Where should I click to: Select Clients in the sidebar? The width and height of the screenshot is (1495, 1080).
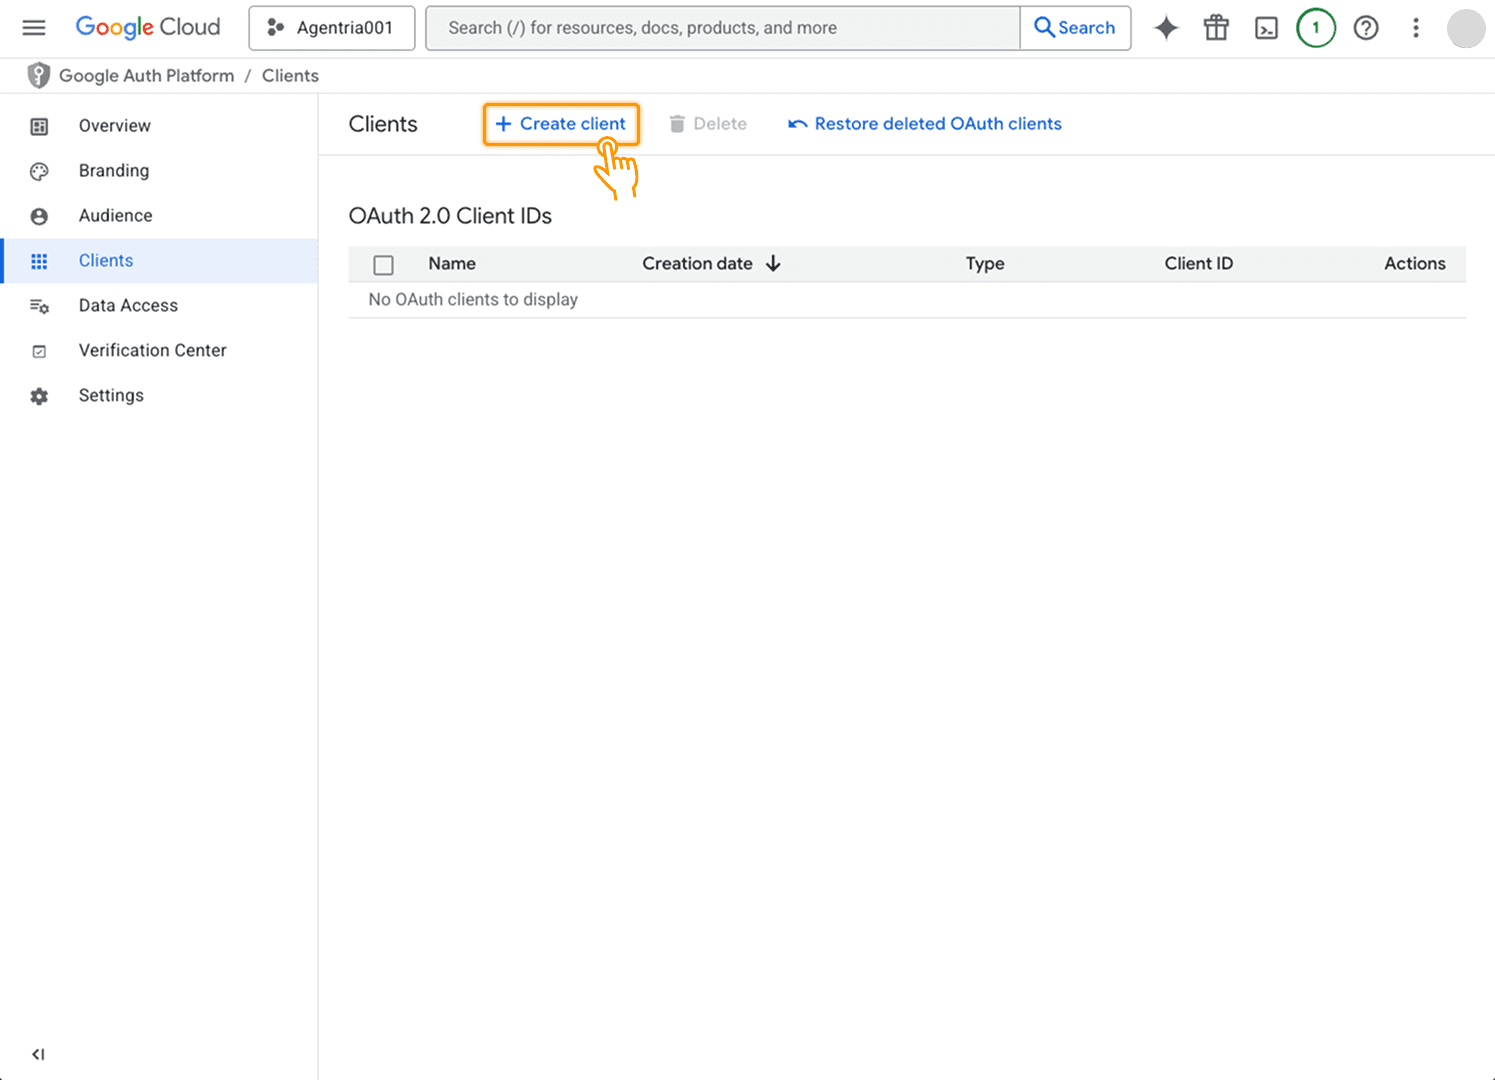[x=159, y=260]
